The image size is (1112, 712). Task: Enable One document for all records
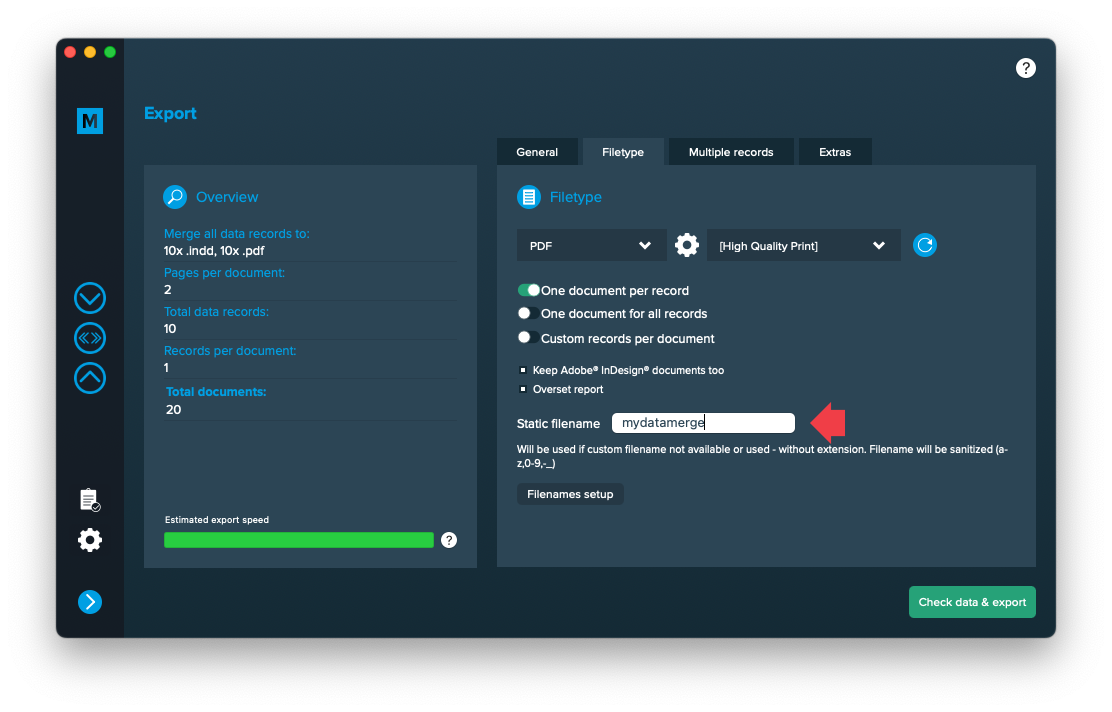(524, 314)
